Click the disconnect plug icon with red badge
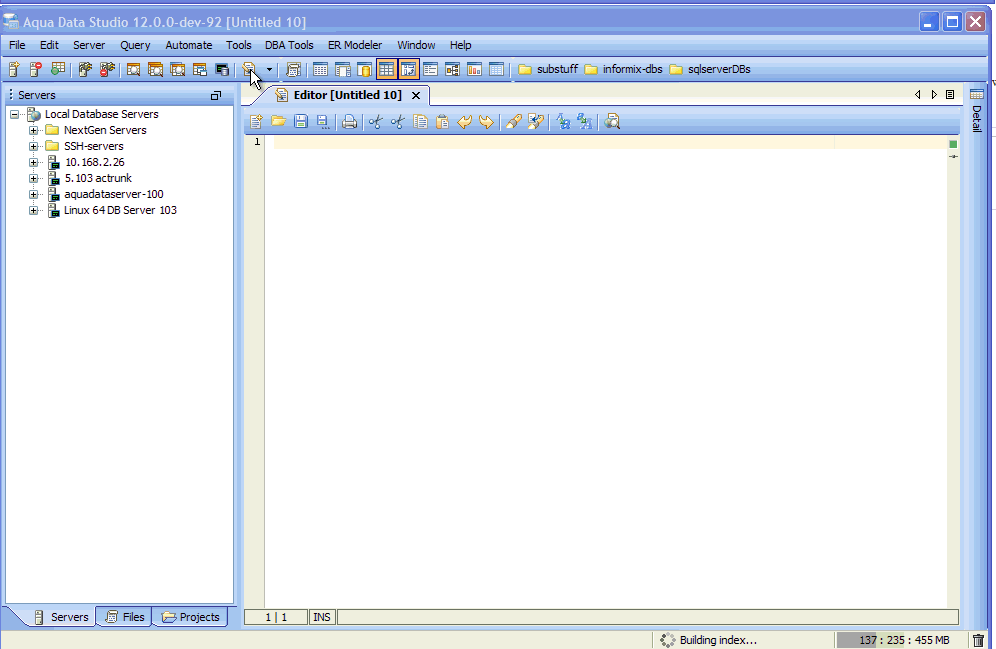Screen dimensions: 996x649 (x=107, y=69)
